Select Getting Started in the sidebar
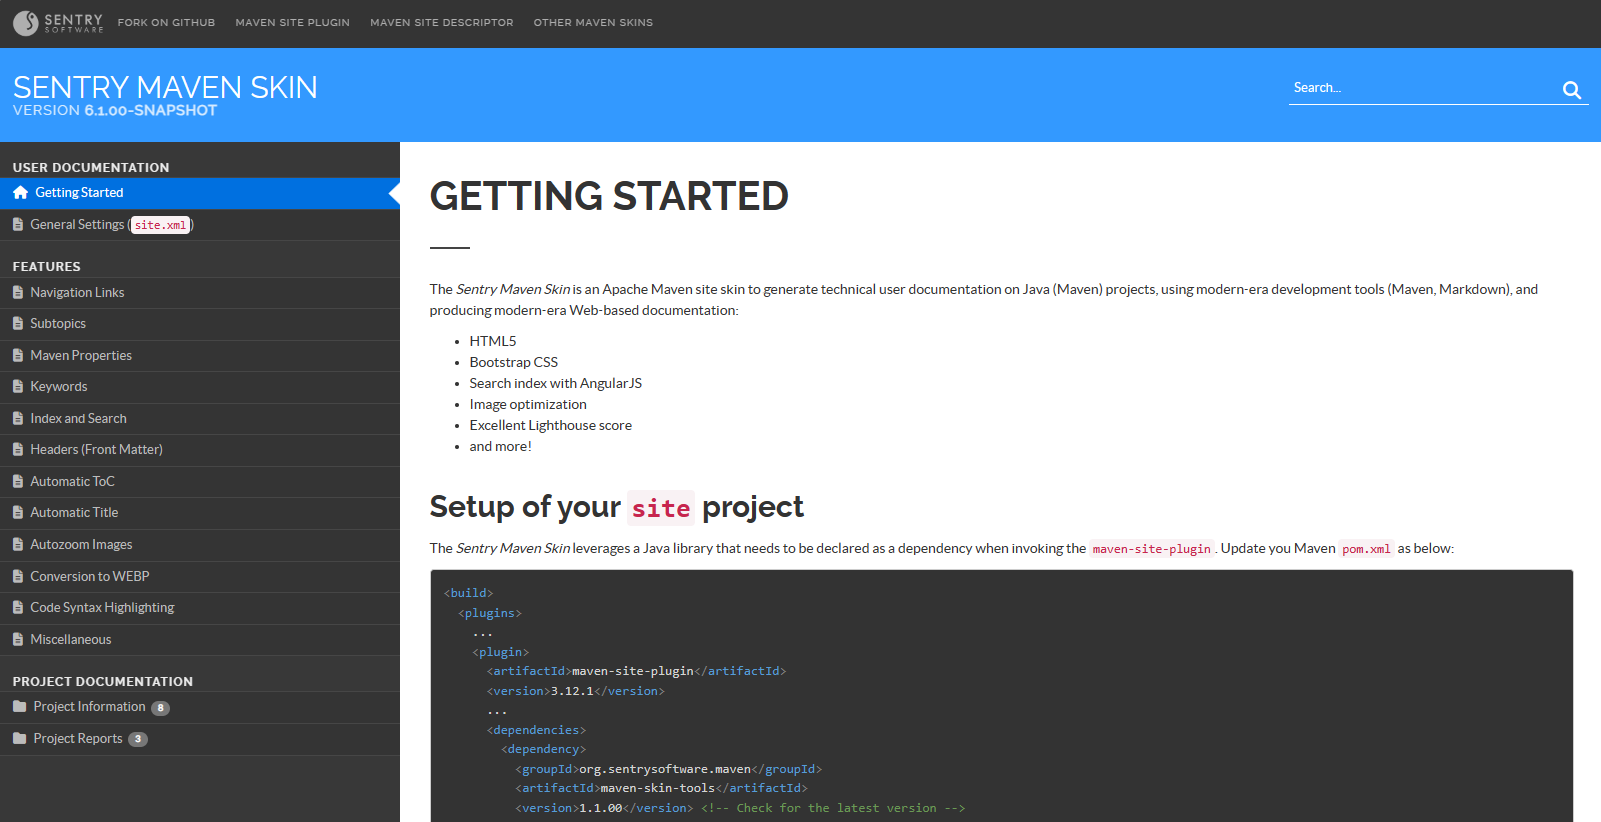 click(200, 193)
